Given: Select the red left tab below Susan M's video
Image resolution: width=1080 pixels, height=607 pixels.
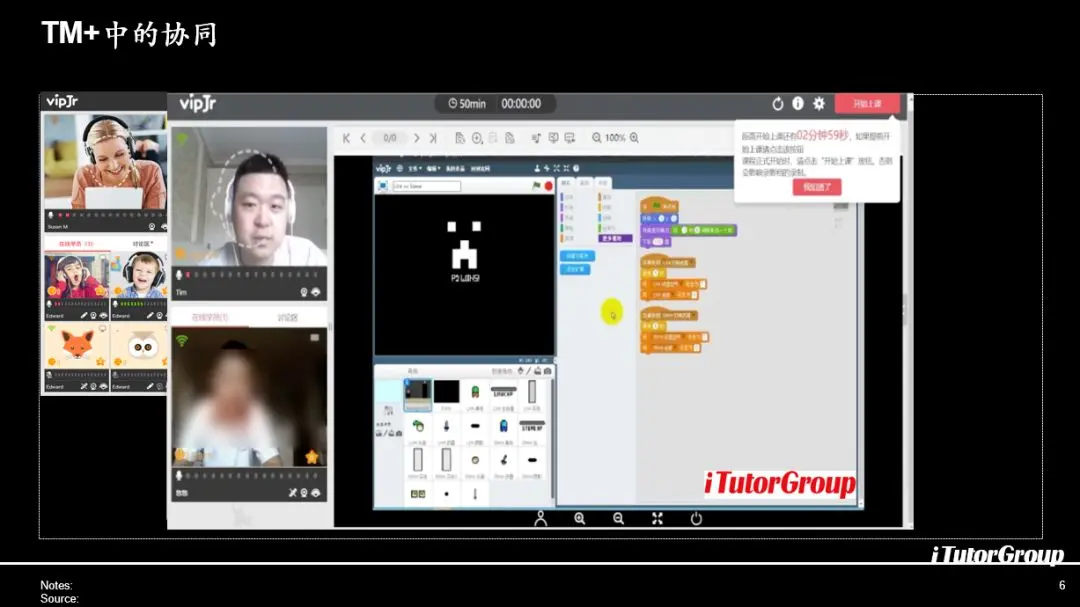Looking at the screenshot, I should coord(76,244).
